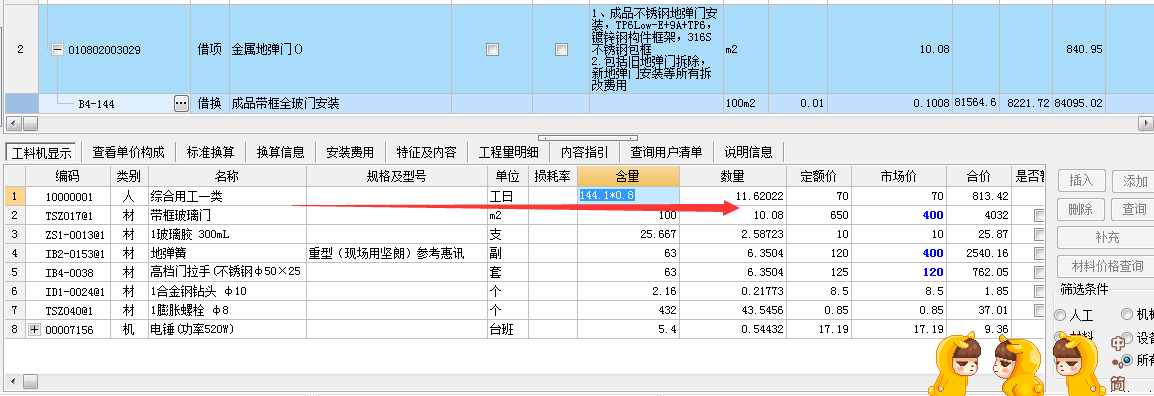The height and width of the screenshot is (396, 1154).
Task: Click market price 400 for 带框玻璃门
Action: pos(899,216)
